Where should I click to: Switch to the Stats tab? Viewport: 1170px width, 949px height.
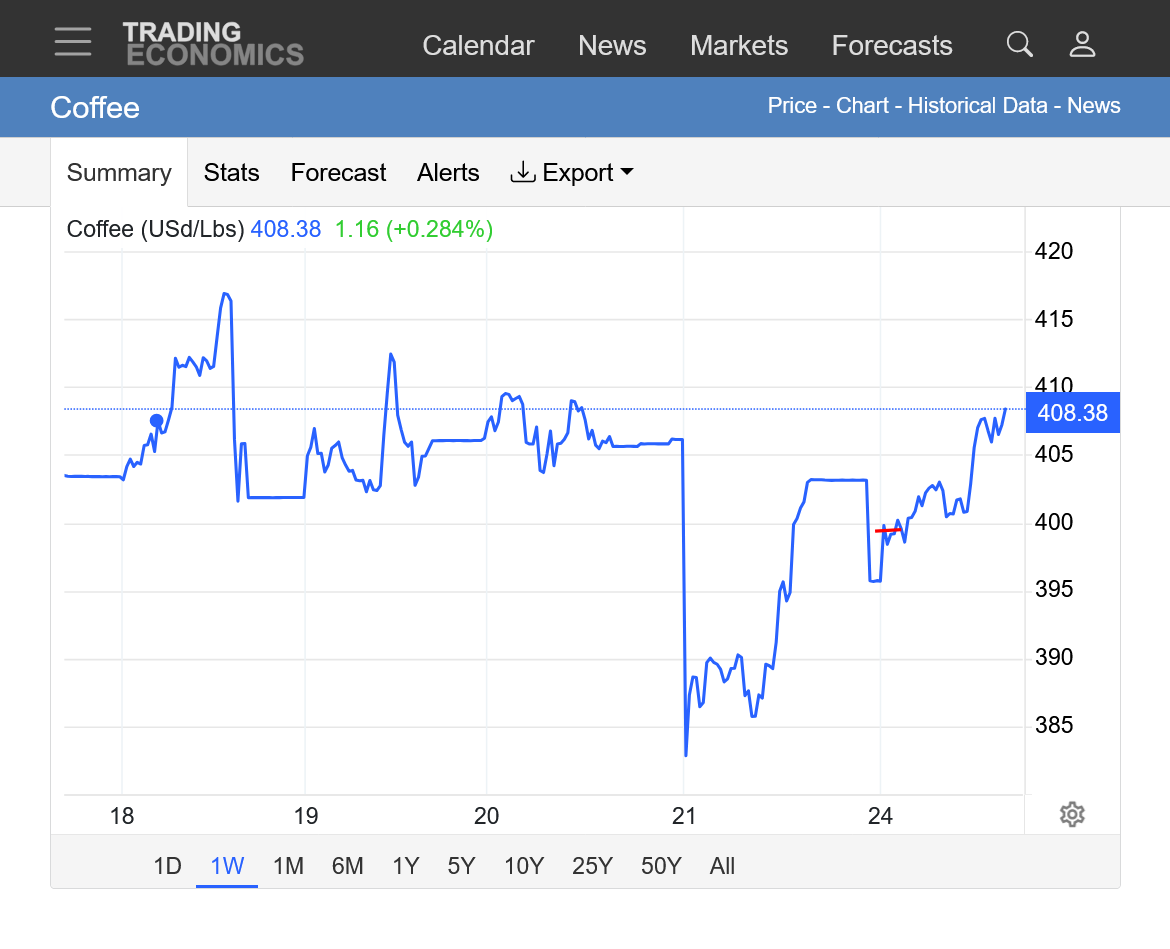231,173
